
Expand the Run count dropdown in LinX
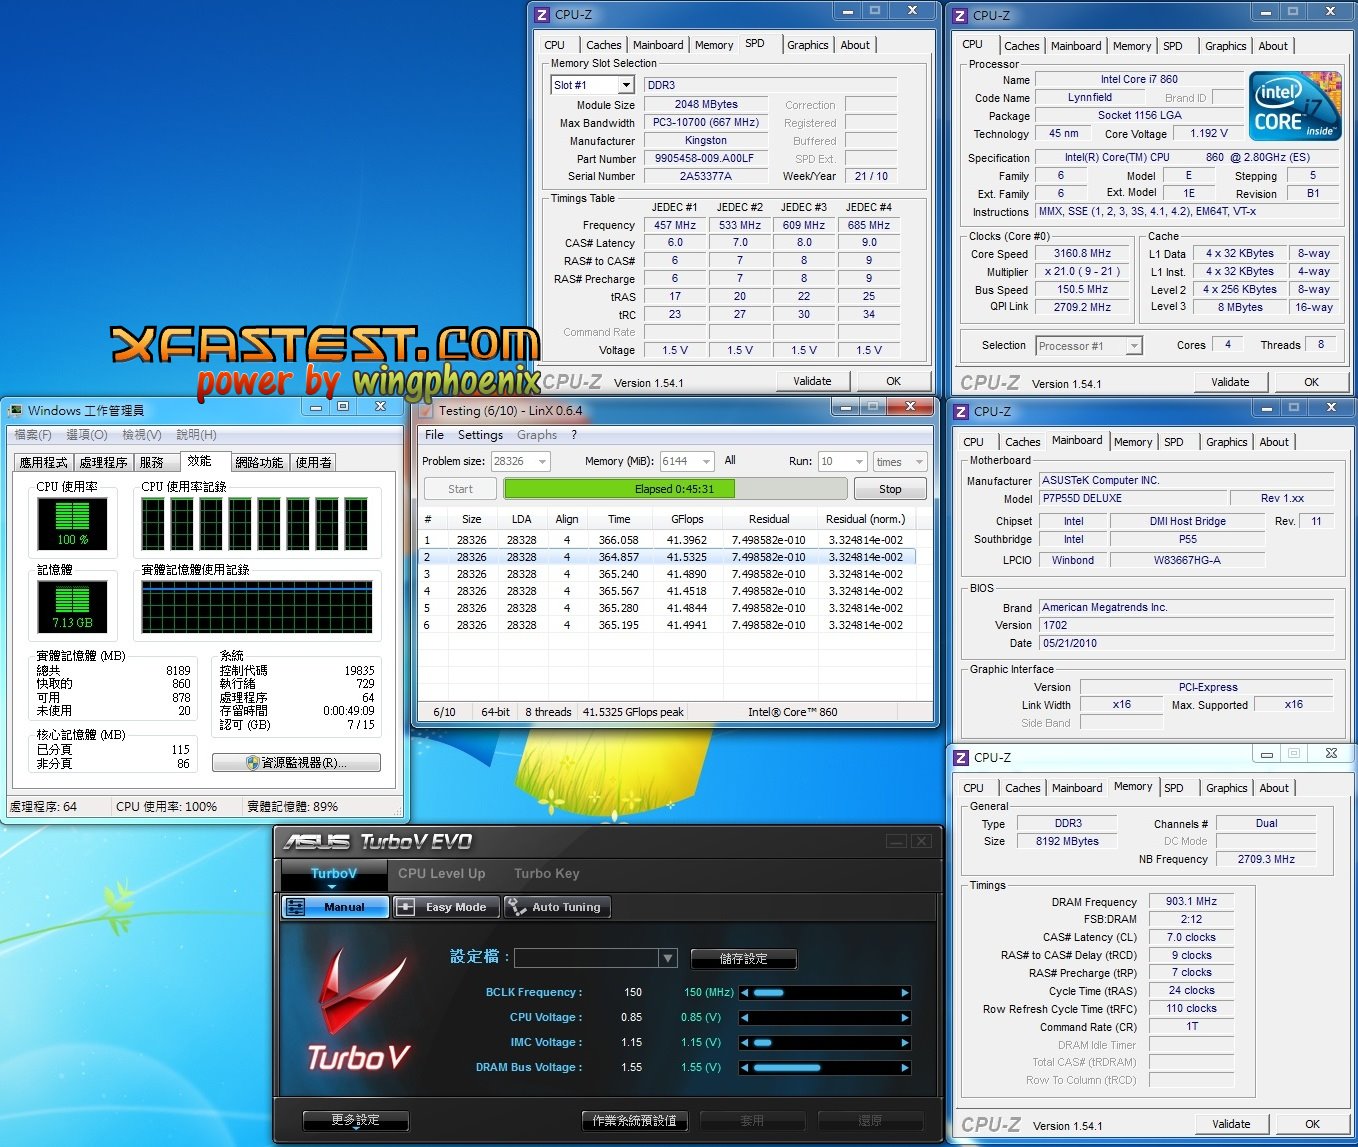pos(859,462)
